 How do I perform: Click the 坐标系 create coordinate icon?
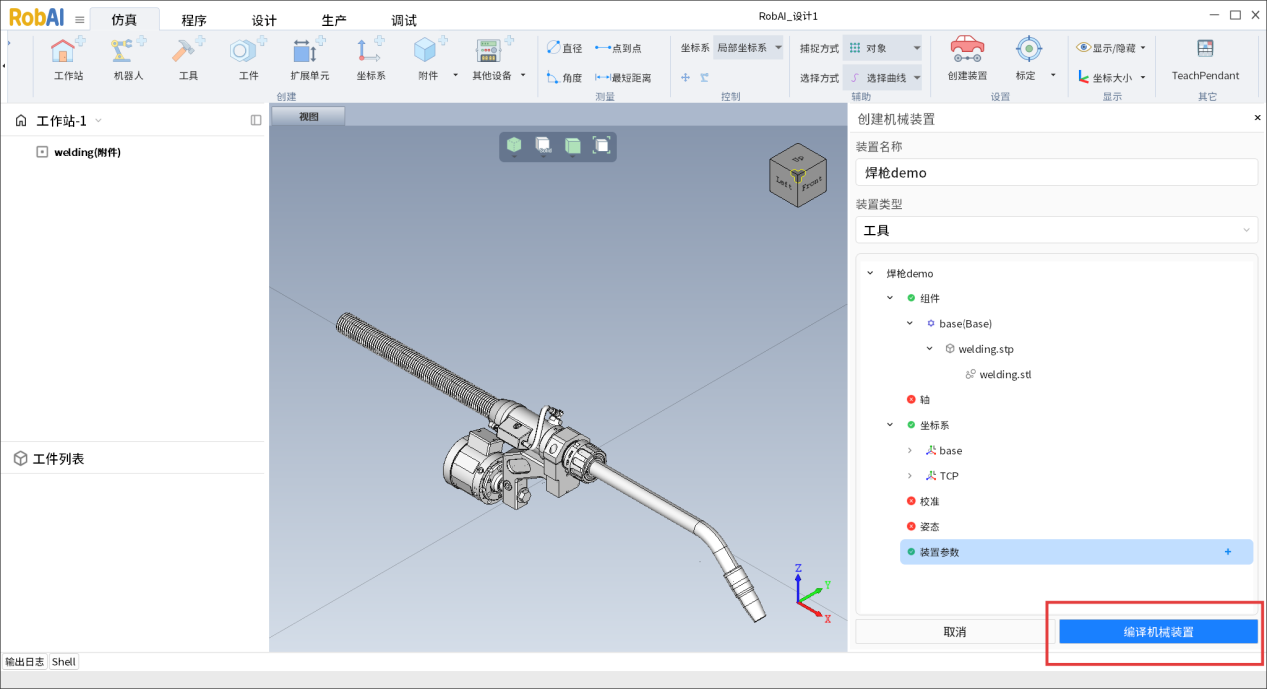[x=371, y=50]
